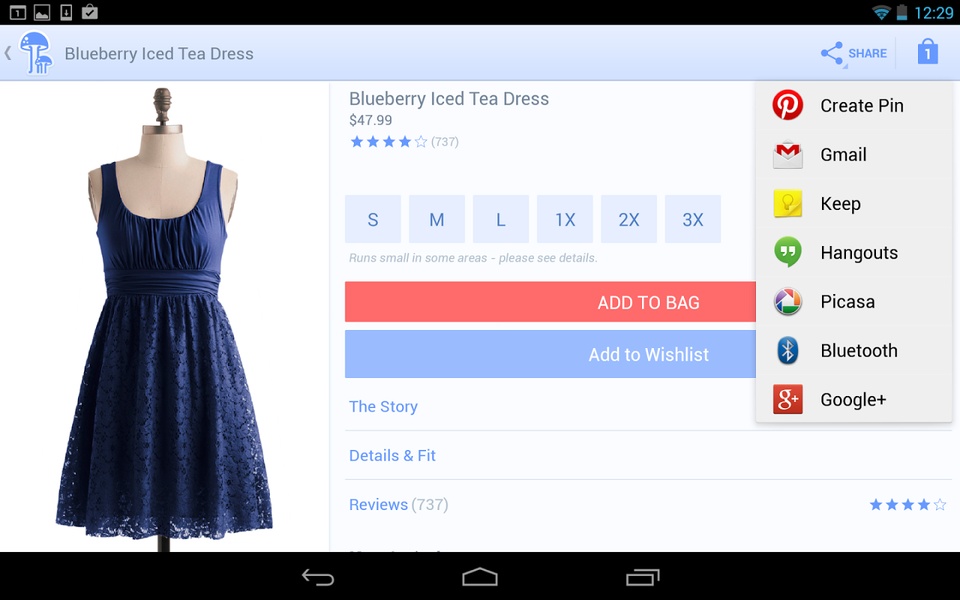The width and height of the screenshot is (960, 600).
Task: Tap the star rating under the price
Action: click(x=388, y=142)
